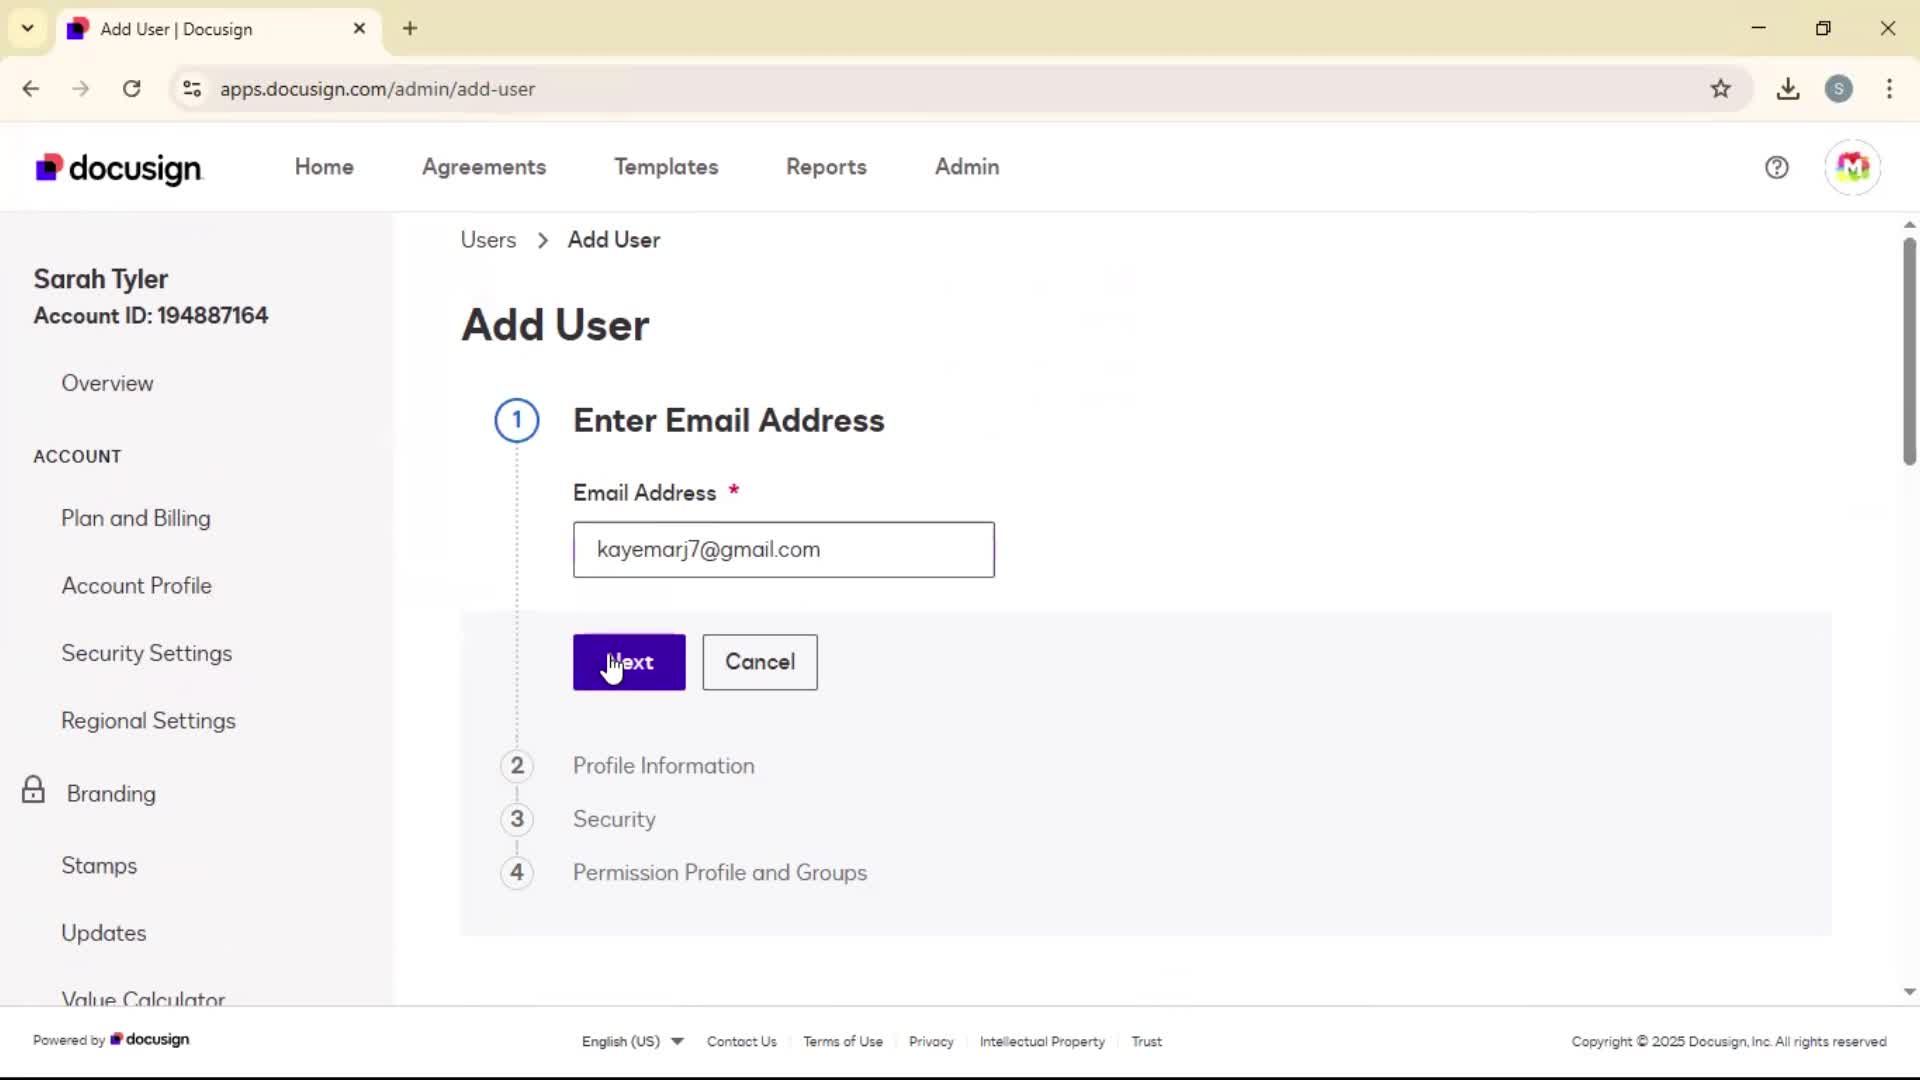Open the help question mark icon
The height and width of the screenshot is (1080, 1920).
click(1776, 168)
